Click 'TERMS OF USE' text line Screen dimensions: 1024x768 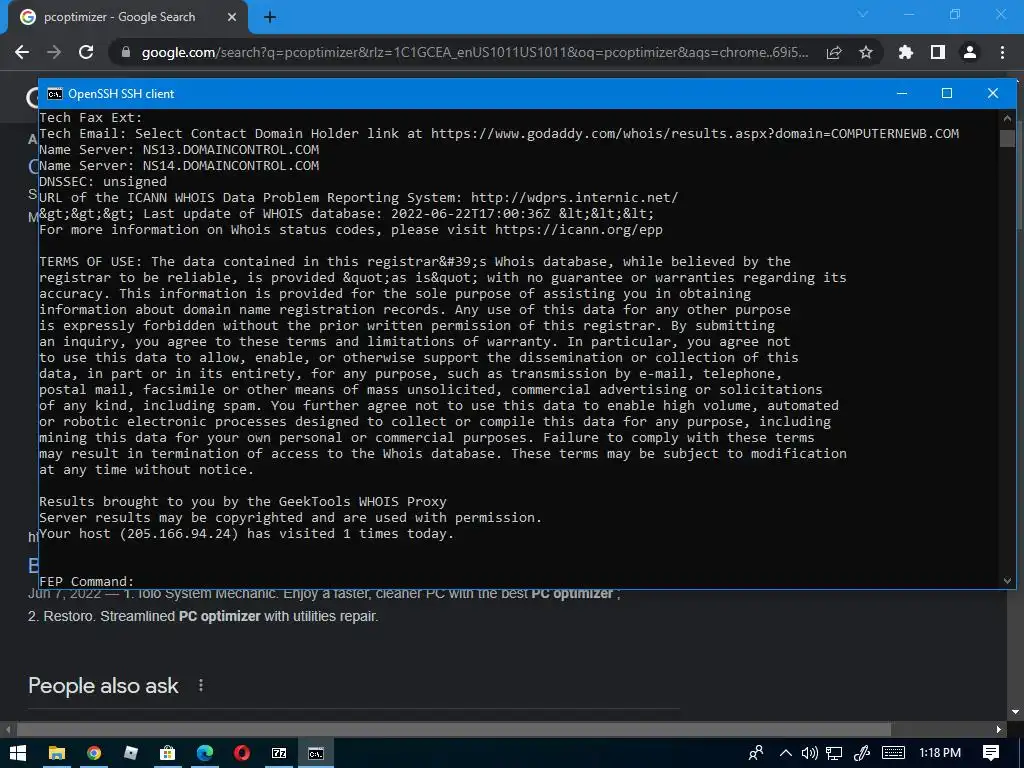(415, 261)
